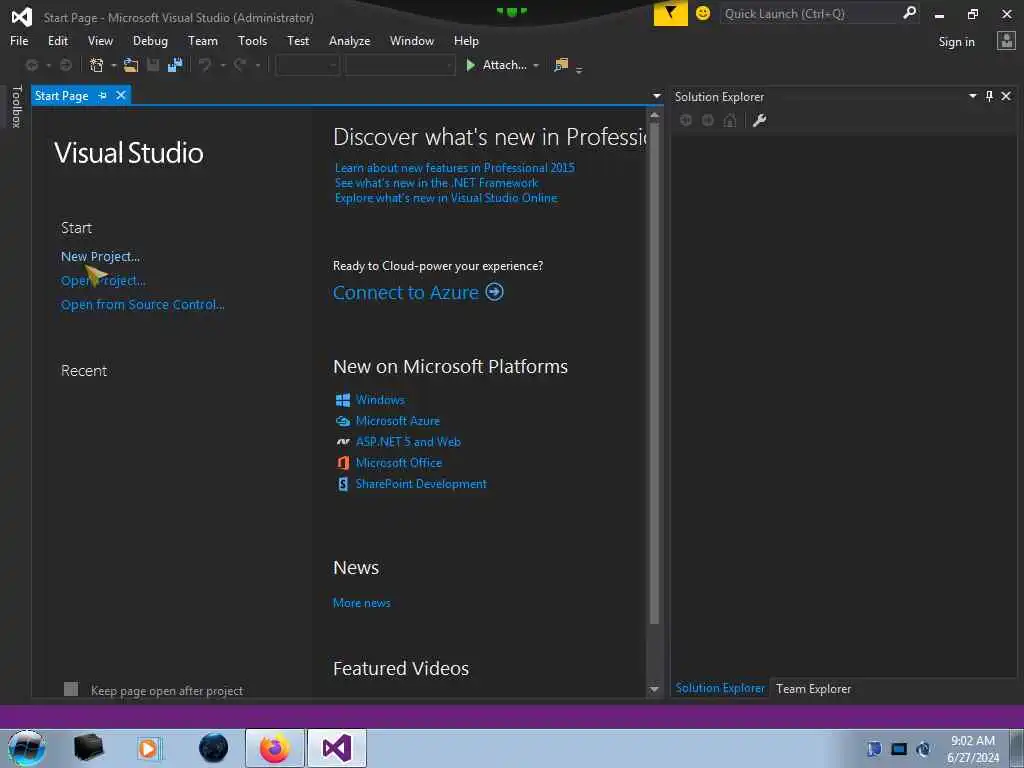Open the File menu
The width and height of the screenshot is (1024, 768).
[x=19, y=40]
